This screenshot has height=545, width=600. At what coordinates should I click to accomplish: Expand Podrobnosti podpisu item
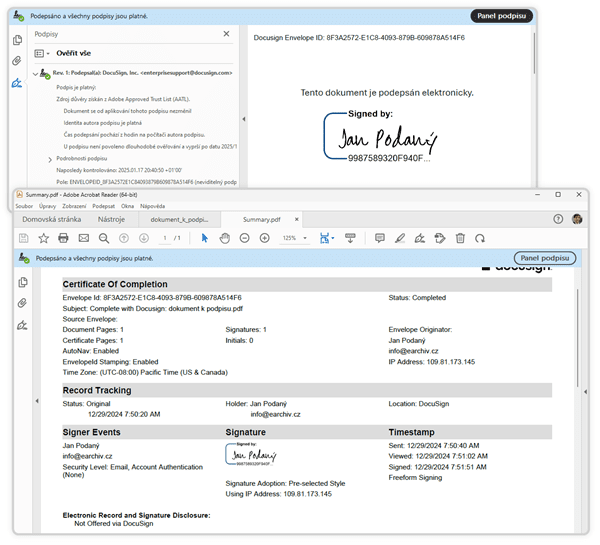click(50, 160)
